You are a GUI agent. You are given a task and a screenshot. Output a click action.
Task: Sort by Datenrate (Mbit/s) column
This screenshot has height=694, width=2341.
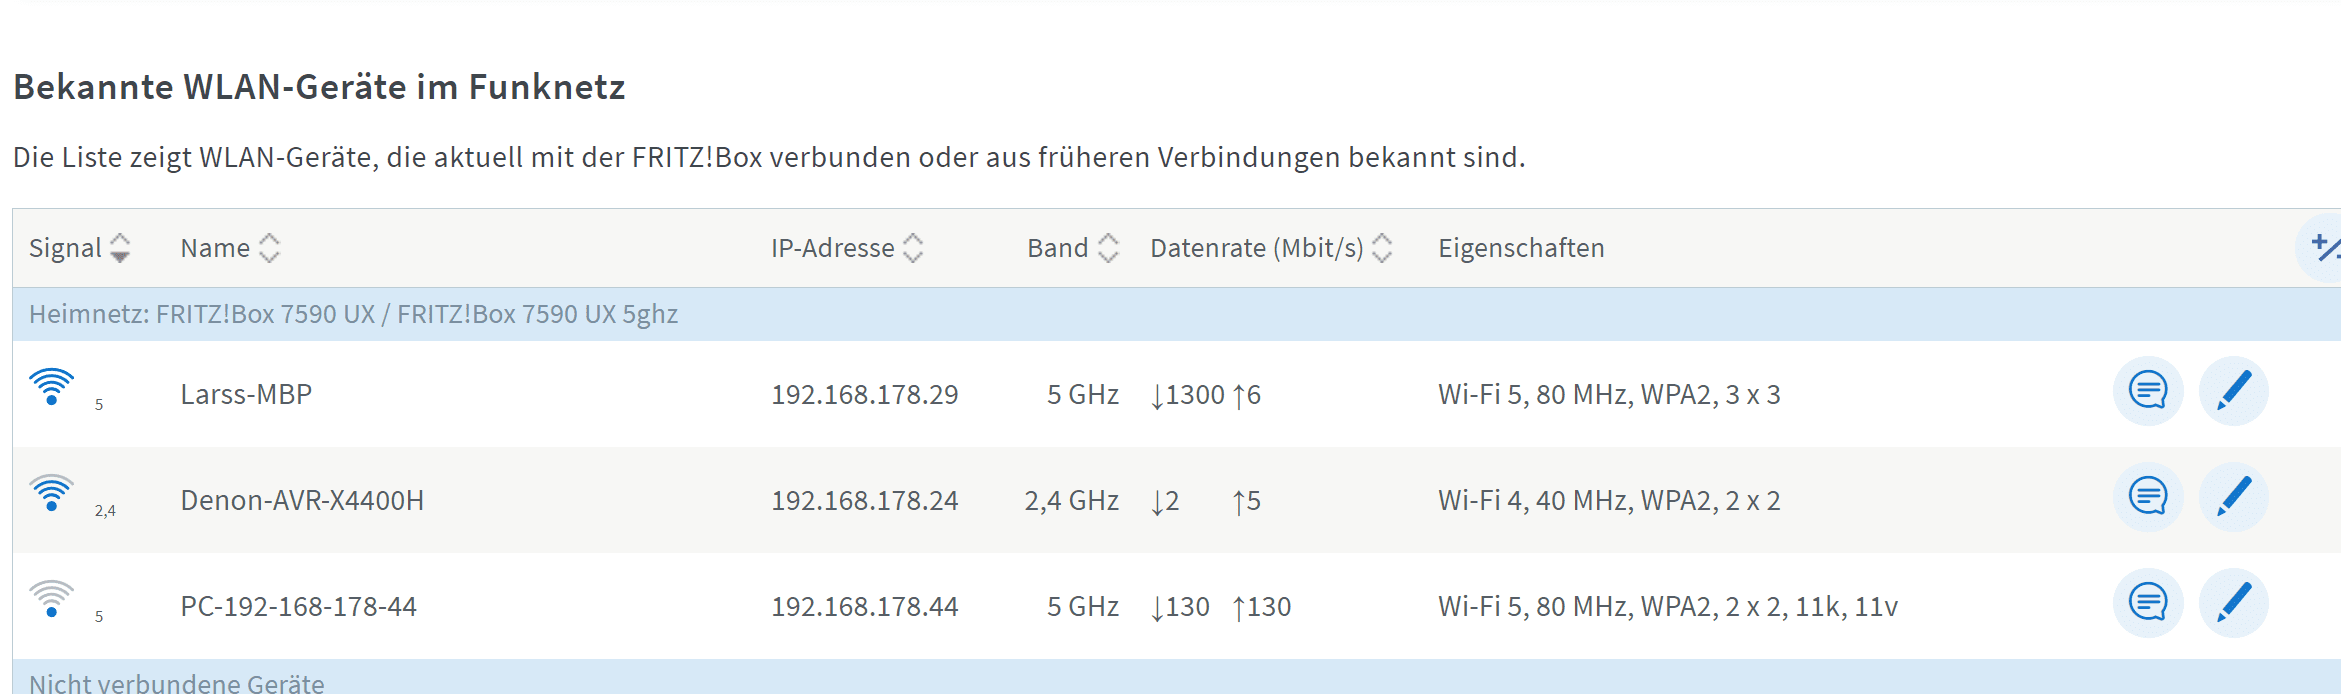[1270, 248]
